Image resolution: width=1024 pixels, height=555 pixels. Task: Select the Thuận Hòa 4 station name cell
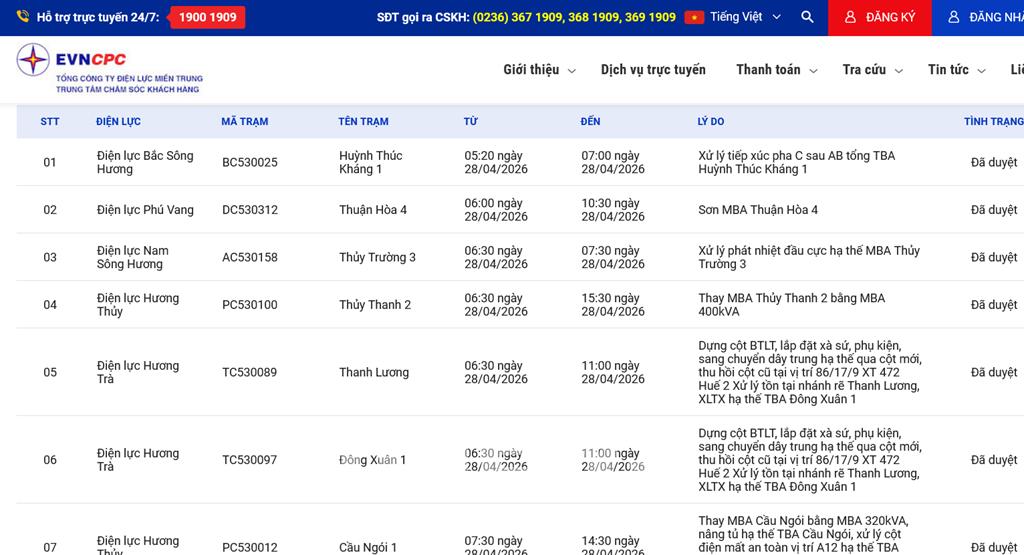tap(373, 210)
